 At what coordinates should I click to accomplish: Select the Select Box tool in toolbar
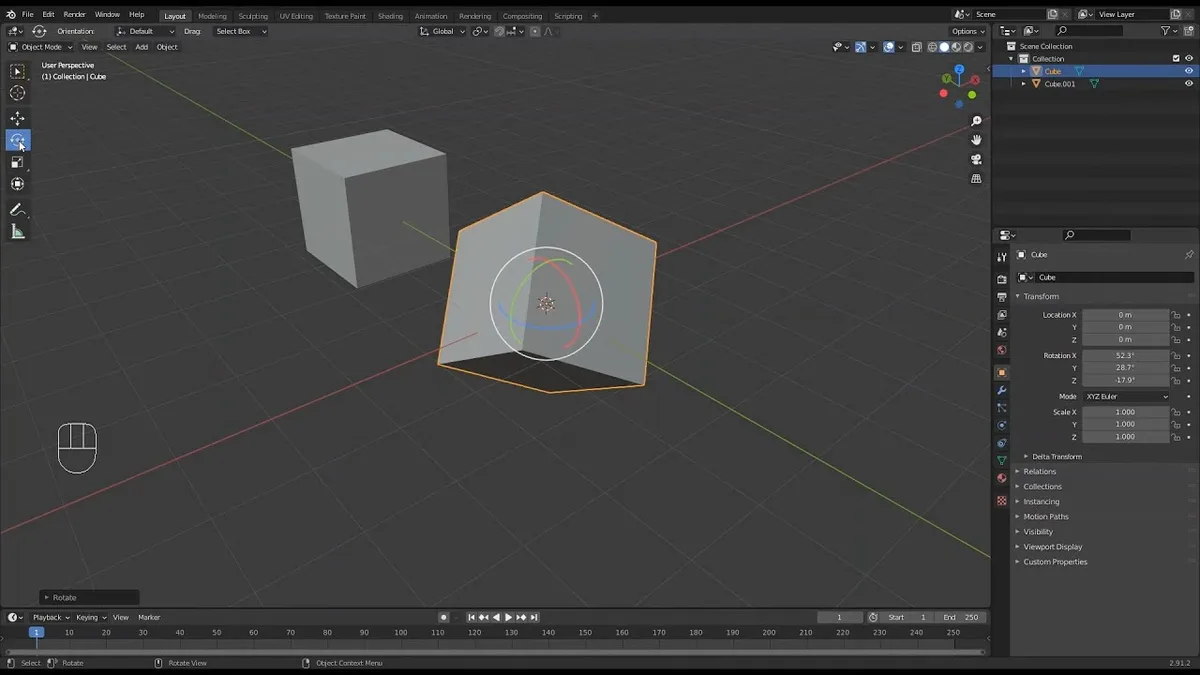pos(18,72)
